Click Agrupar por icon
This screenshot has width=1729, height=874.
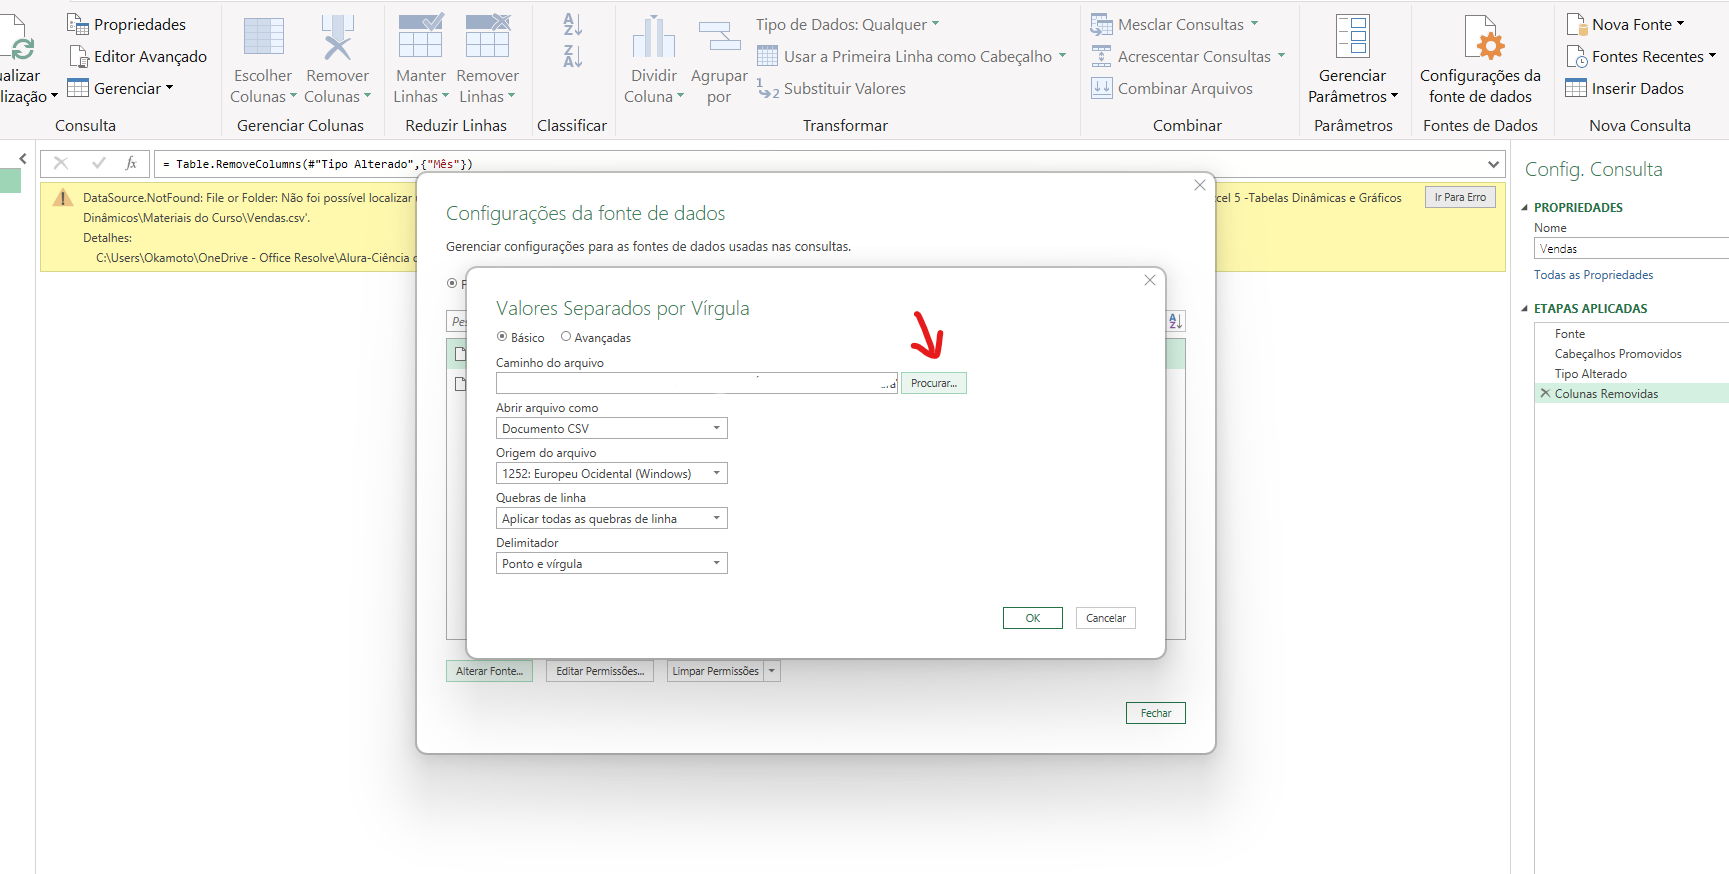point(719,37)
